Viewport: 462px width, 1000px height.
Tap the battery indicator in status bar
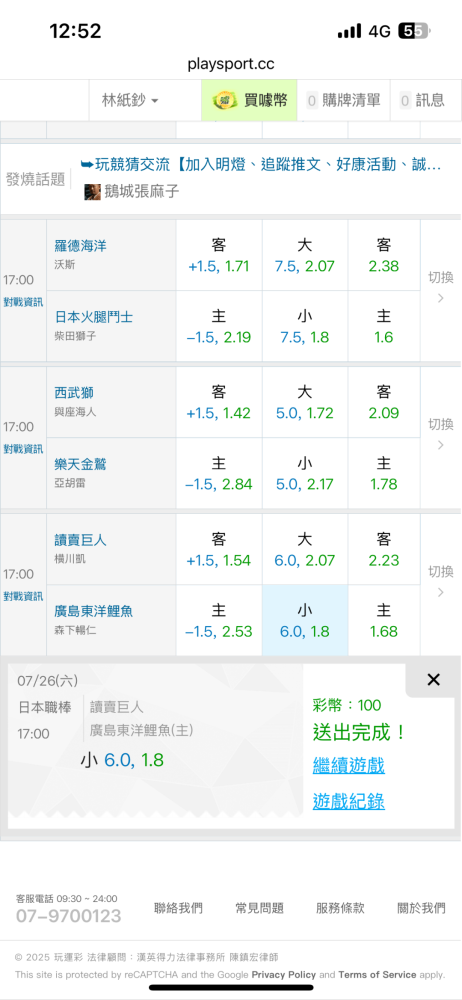pos(414,31)
